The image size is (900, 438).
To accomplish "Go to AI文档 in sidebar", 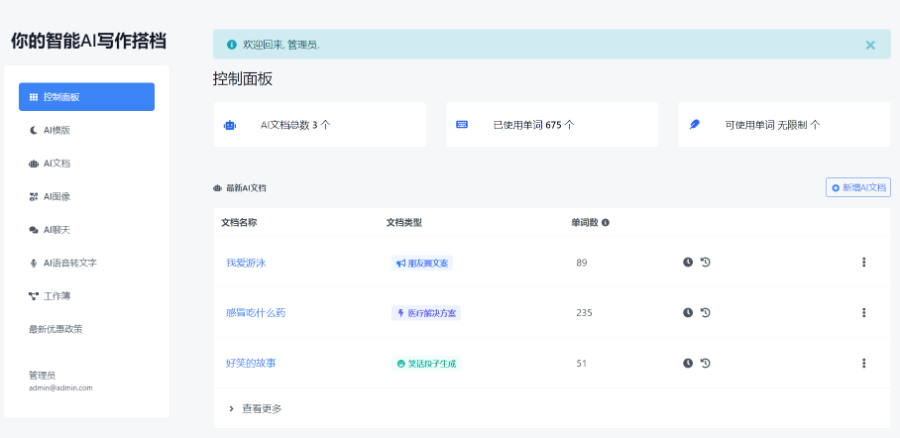I will [x=57, y=164].
